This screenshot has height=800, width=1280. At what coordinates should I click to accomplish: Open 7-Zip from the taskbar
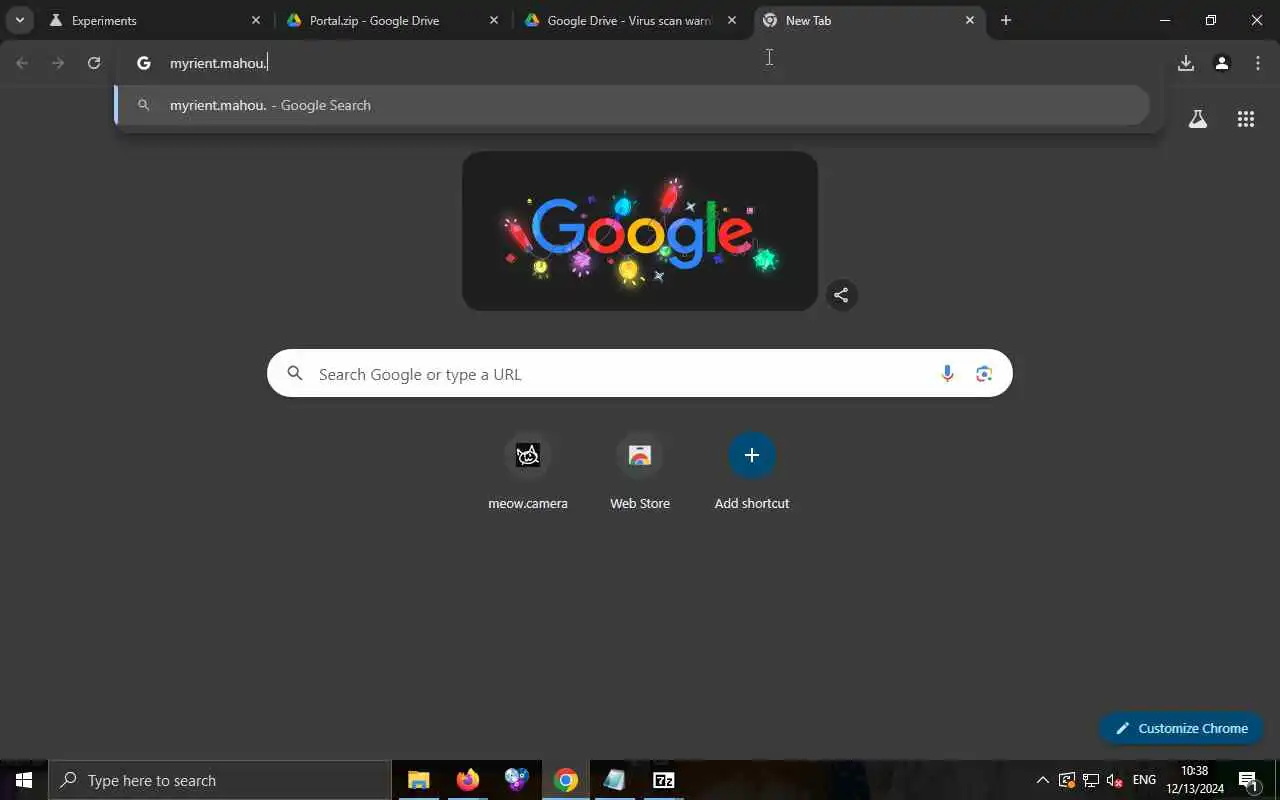[664, 780]
